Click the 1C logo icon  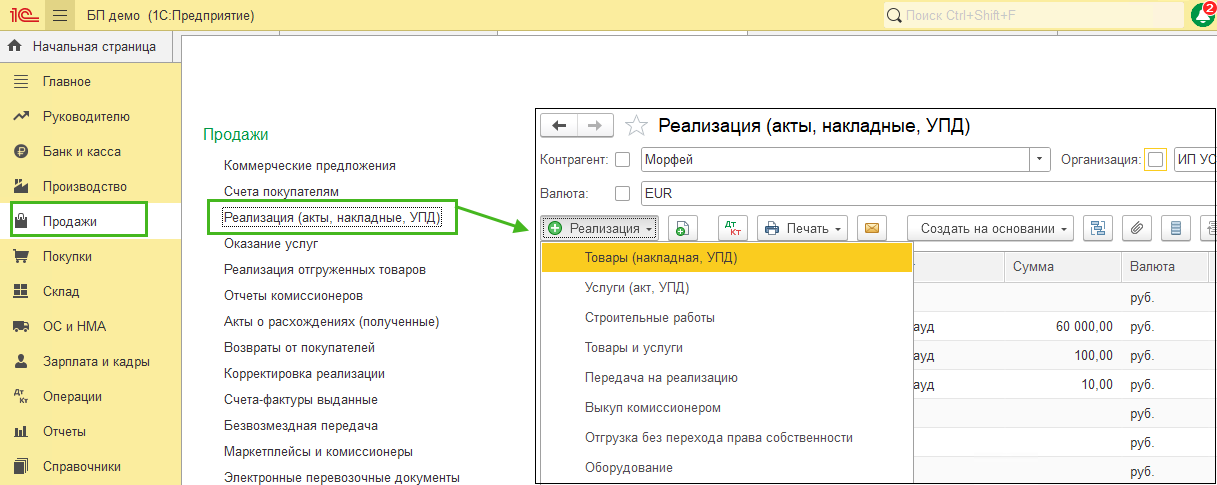click(x=22, y=15)
